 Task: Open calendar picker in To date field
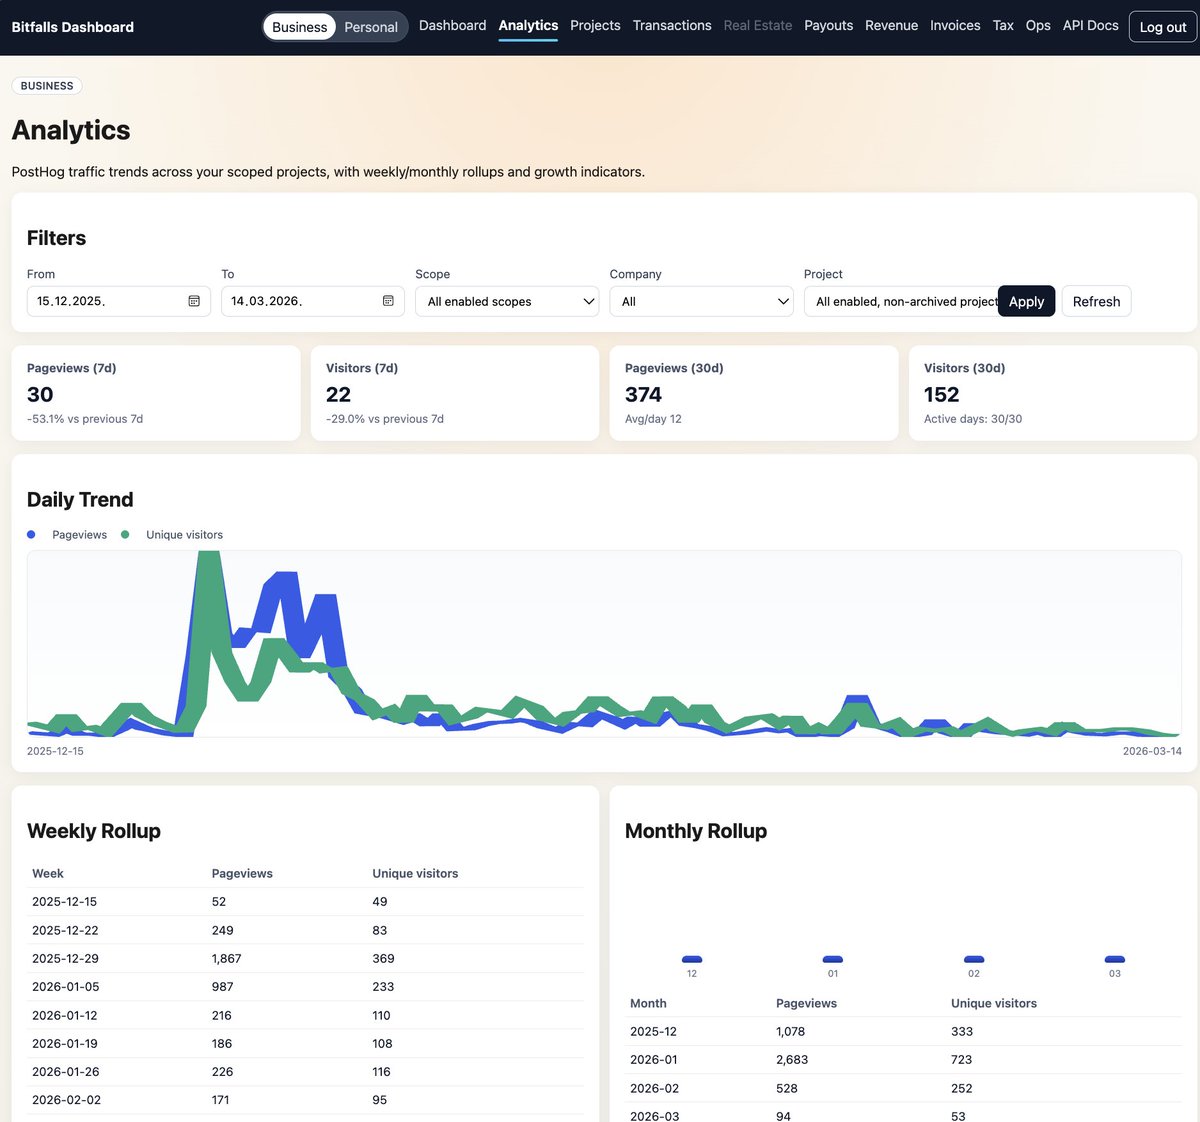point(388,301)
